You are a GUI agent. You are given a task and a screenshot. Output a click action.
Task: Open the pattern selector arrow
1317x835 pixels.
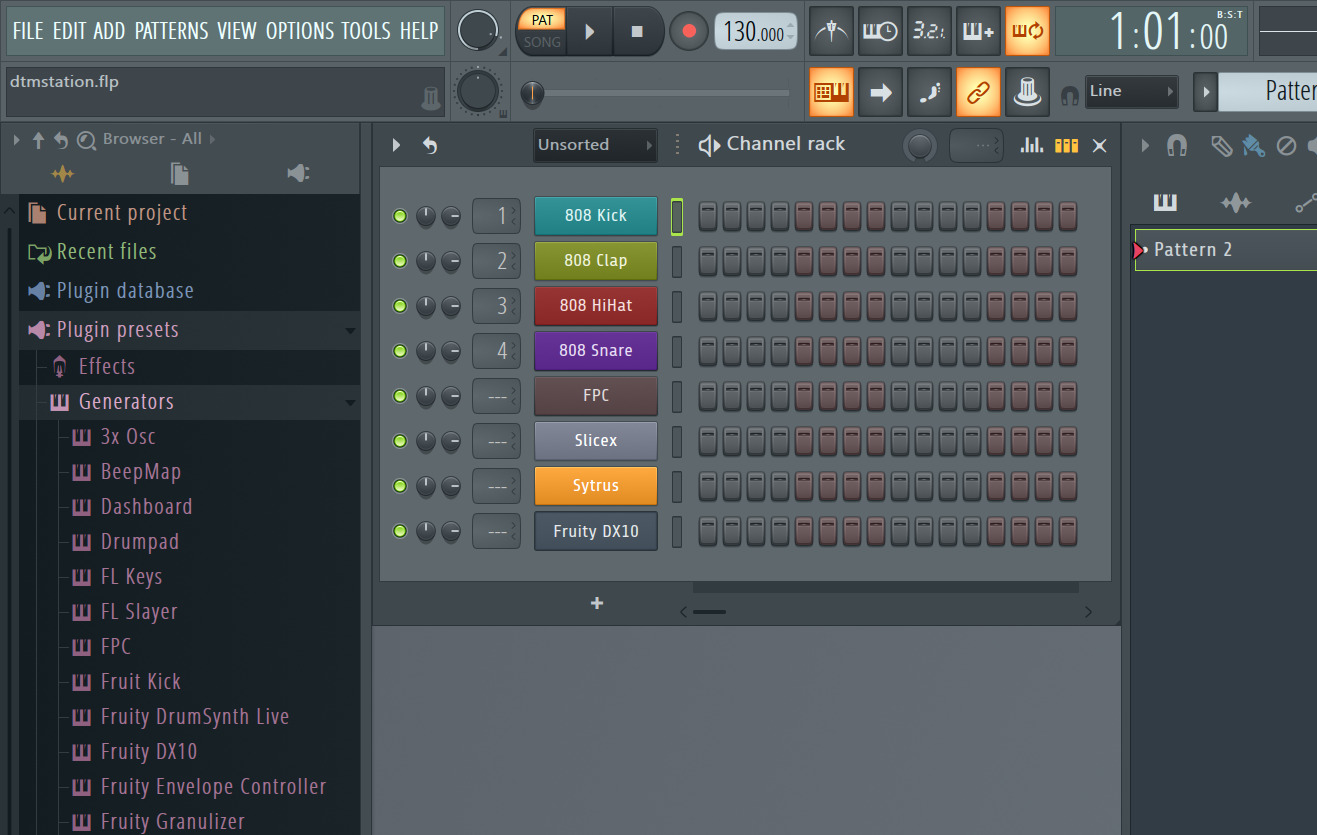(1205, 92)
